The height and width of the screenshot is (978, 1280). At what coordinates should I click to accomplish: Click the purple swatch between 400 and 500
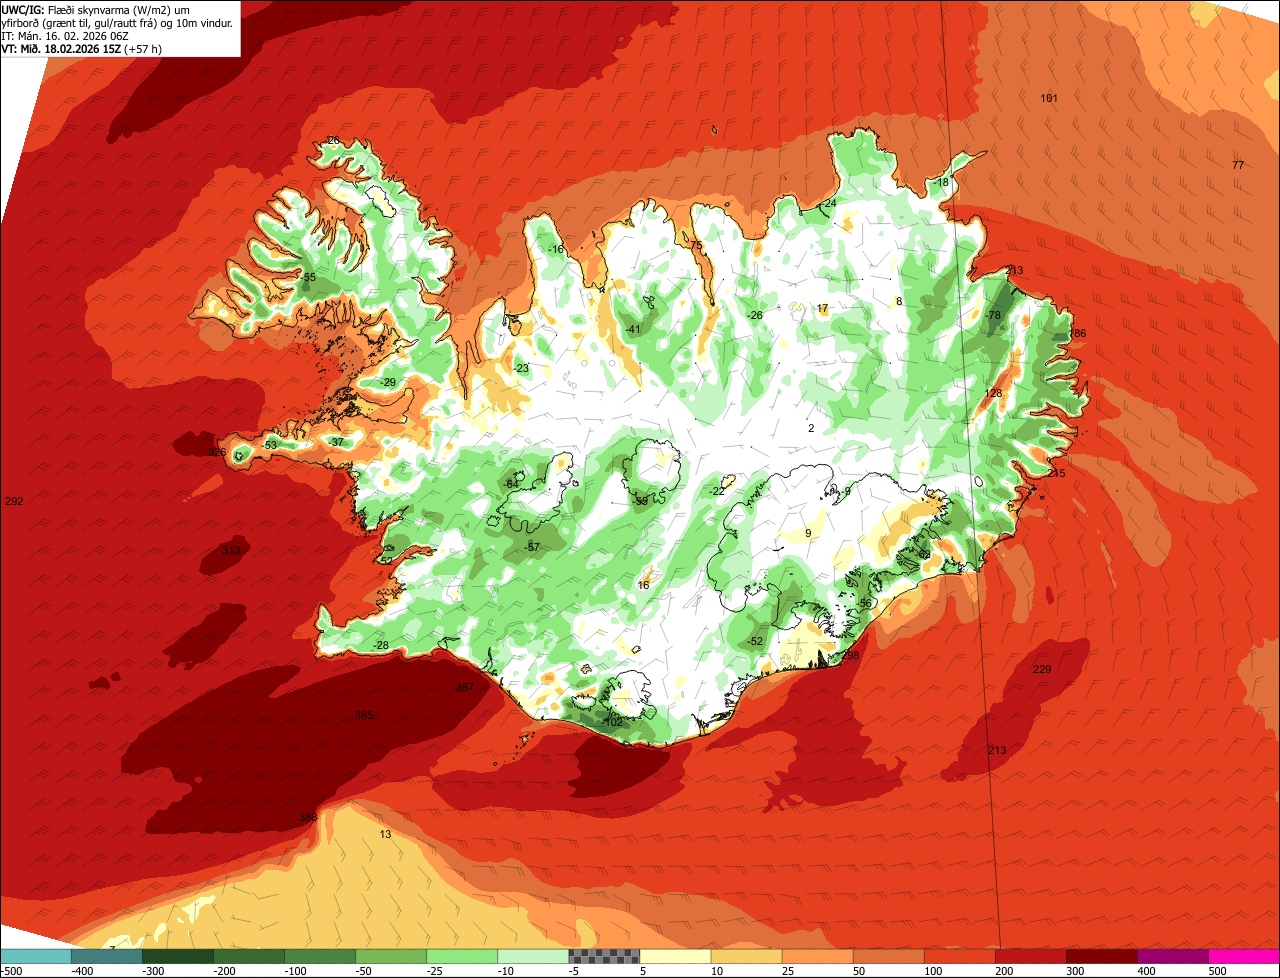(x=1172, y=957)
